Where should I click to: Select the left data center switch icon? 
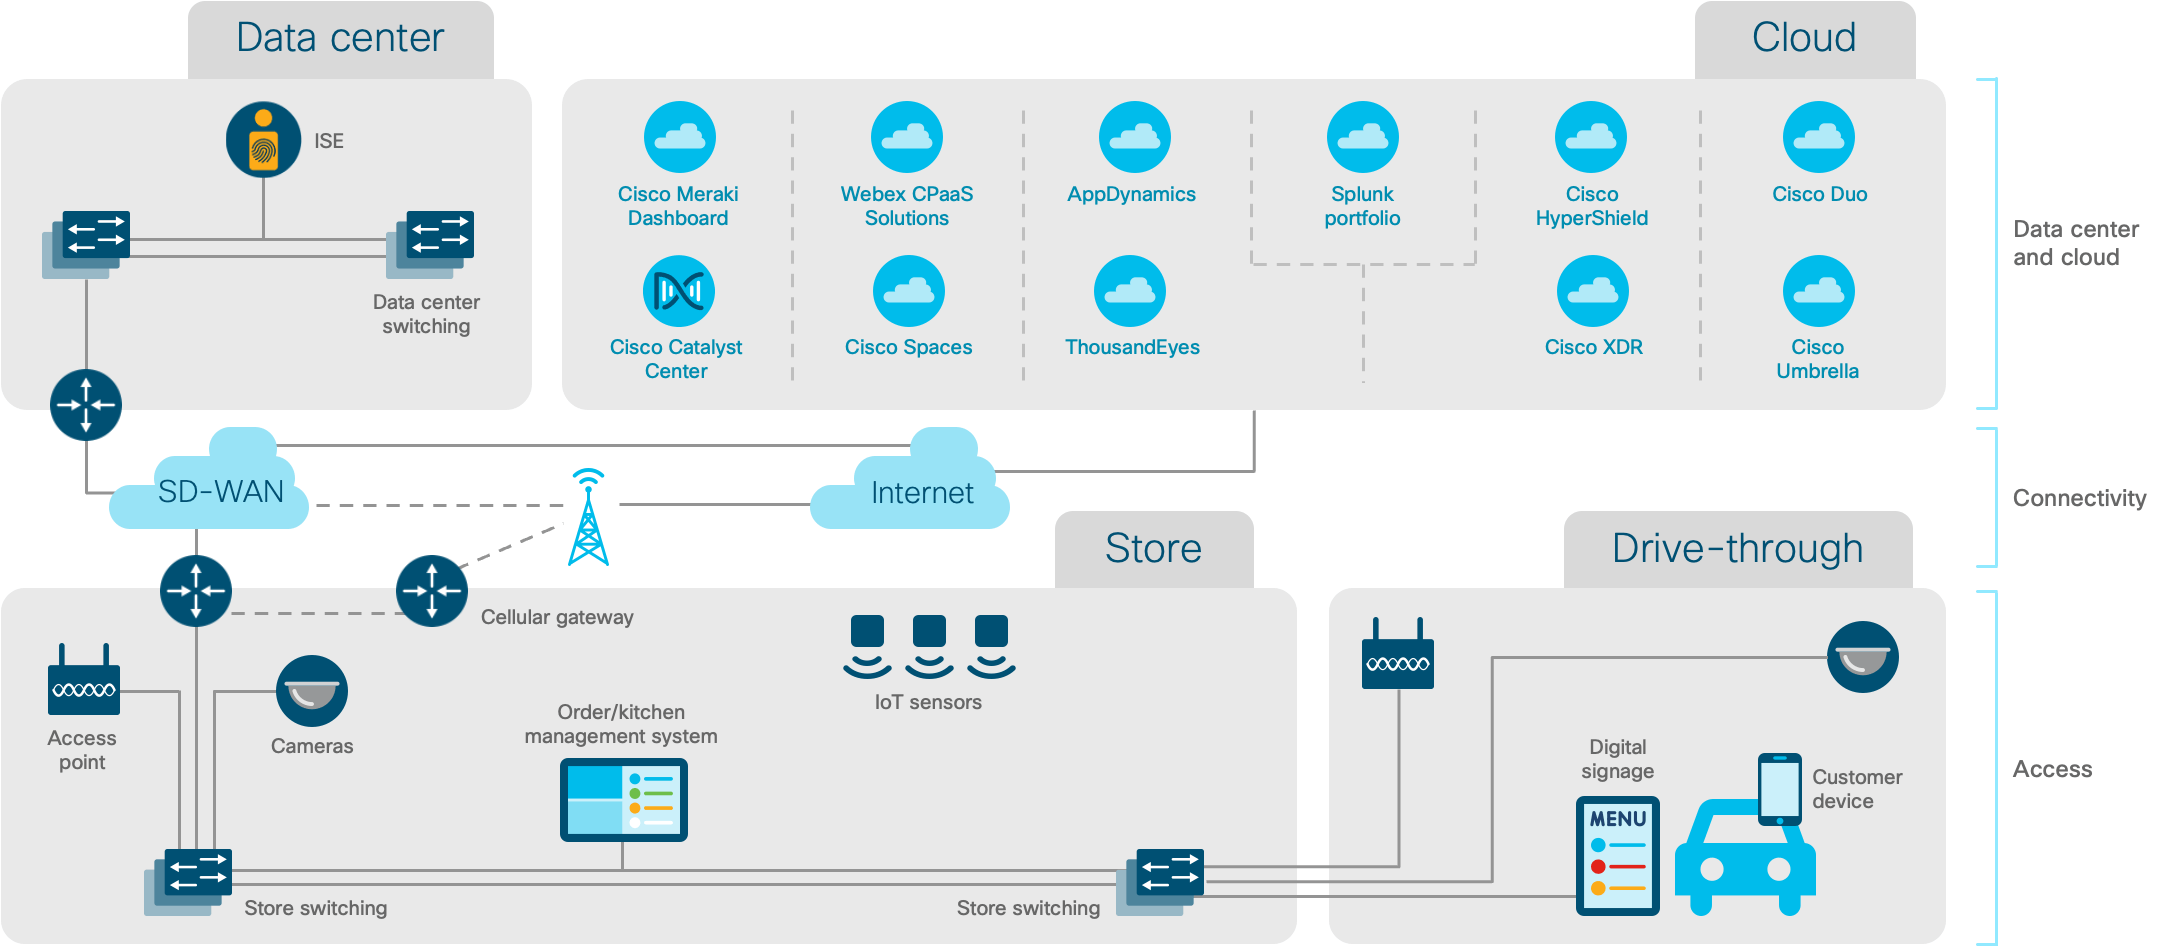[87, 244]
